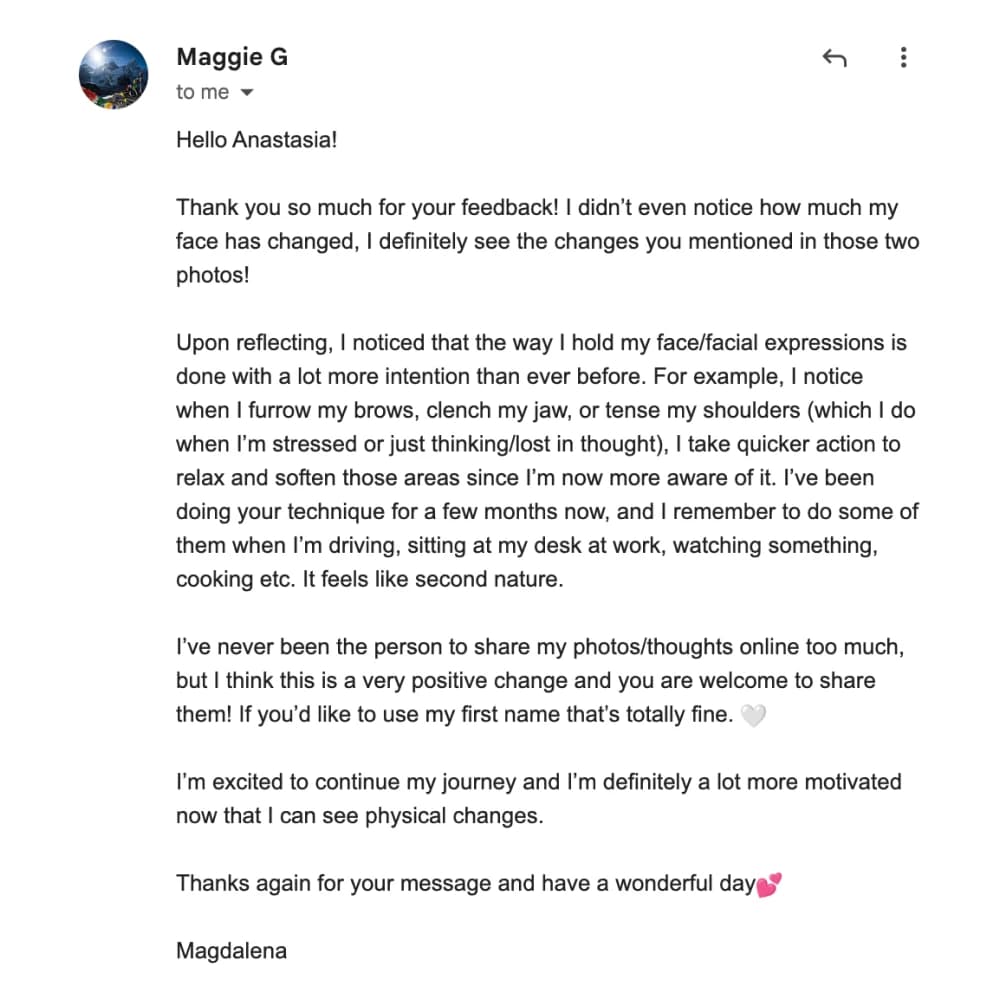The width and height of the screenshot is (1000, 1000).
Task: Click the 'Thanks again for your message' line
Action: point(465,884)
